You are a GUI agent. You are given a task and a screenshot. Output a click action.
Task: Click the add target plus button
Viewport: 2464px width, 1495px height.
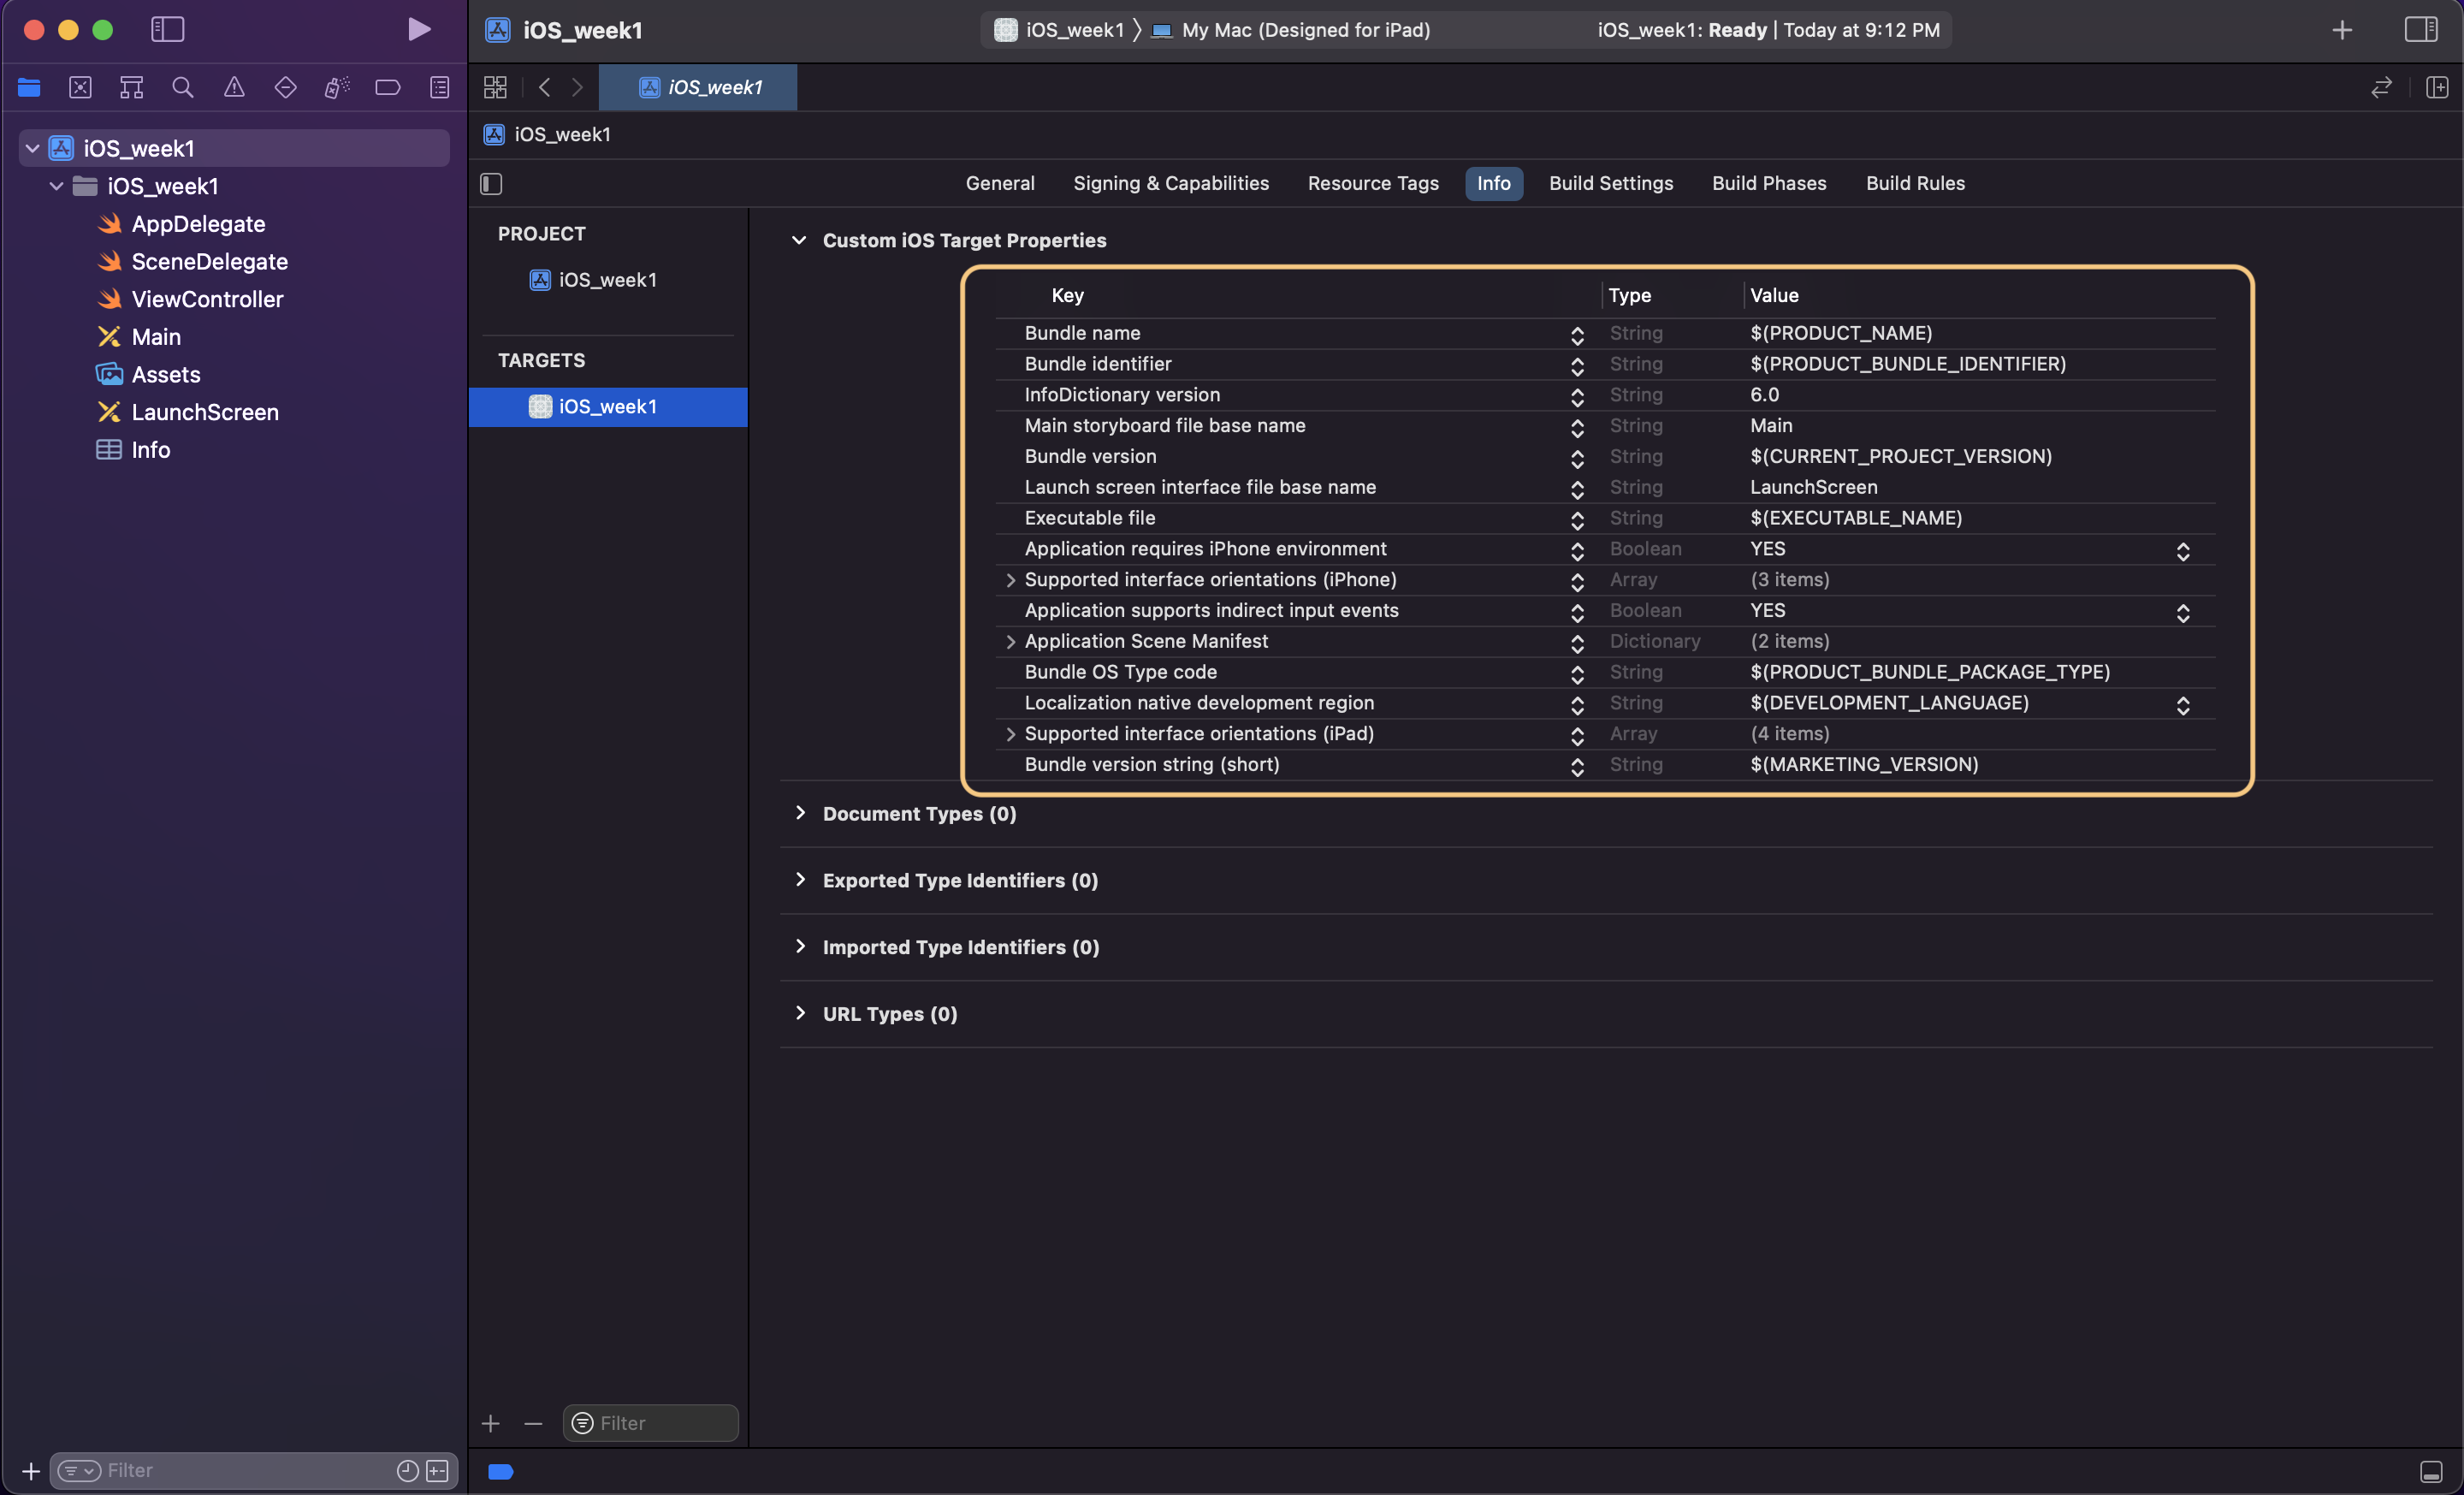tap(490, 1422)
